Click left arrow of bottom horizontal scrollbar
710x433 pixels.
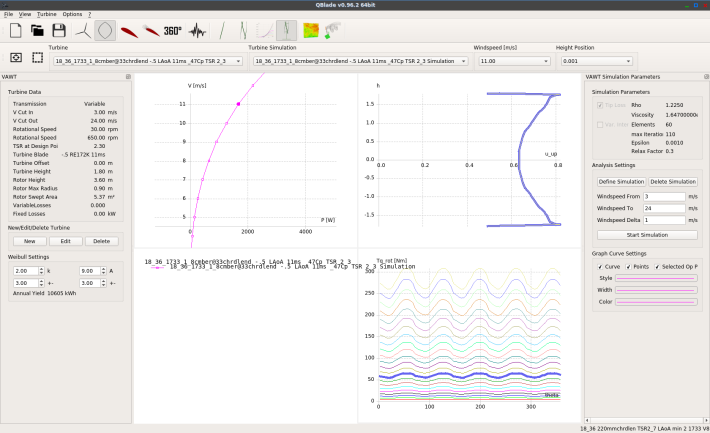pos(587,420)
